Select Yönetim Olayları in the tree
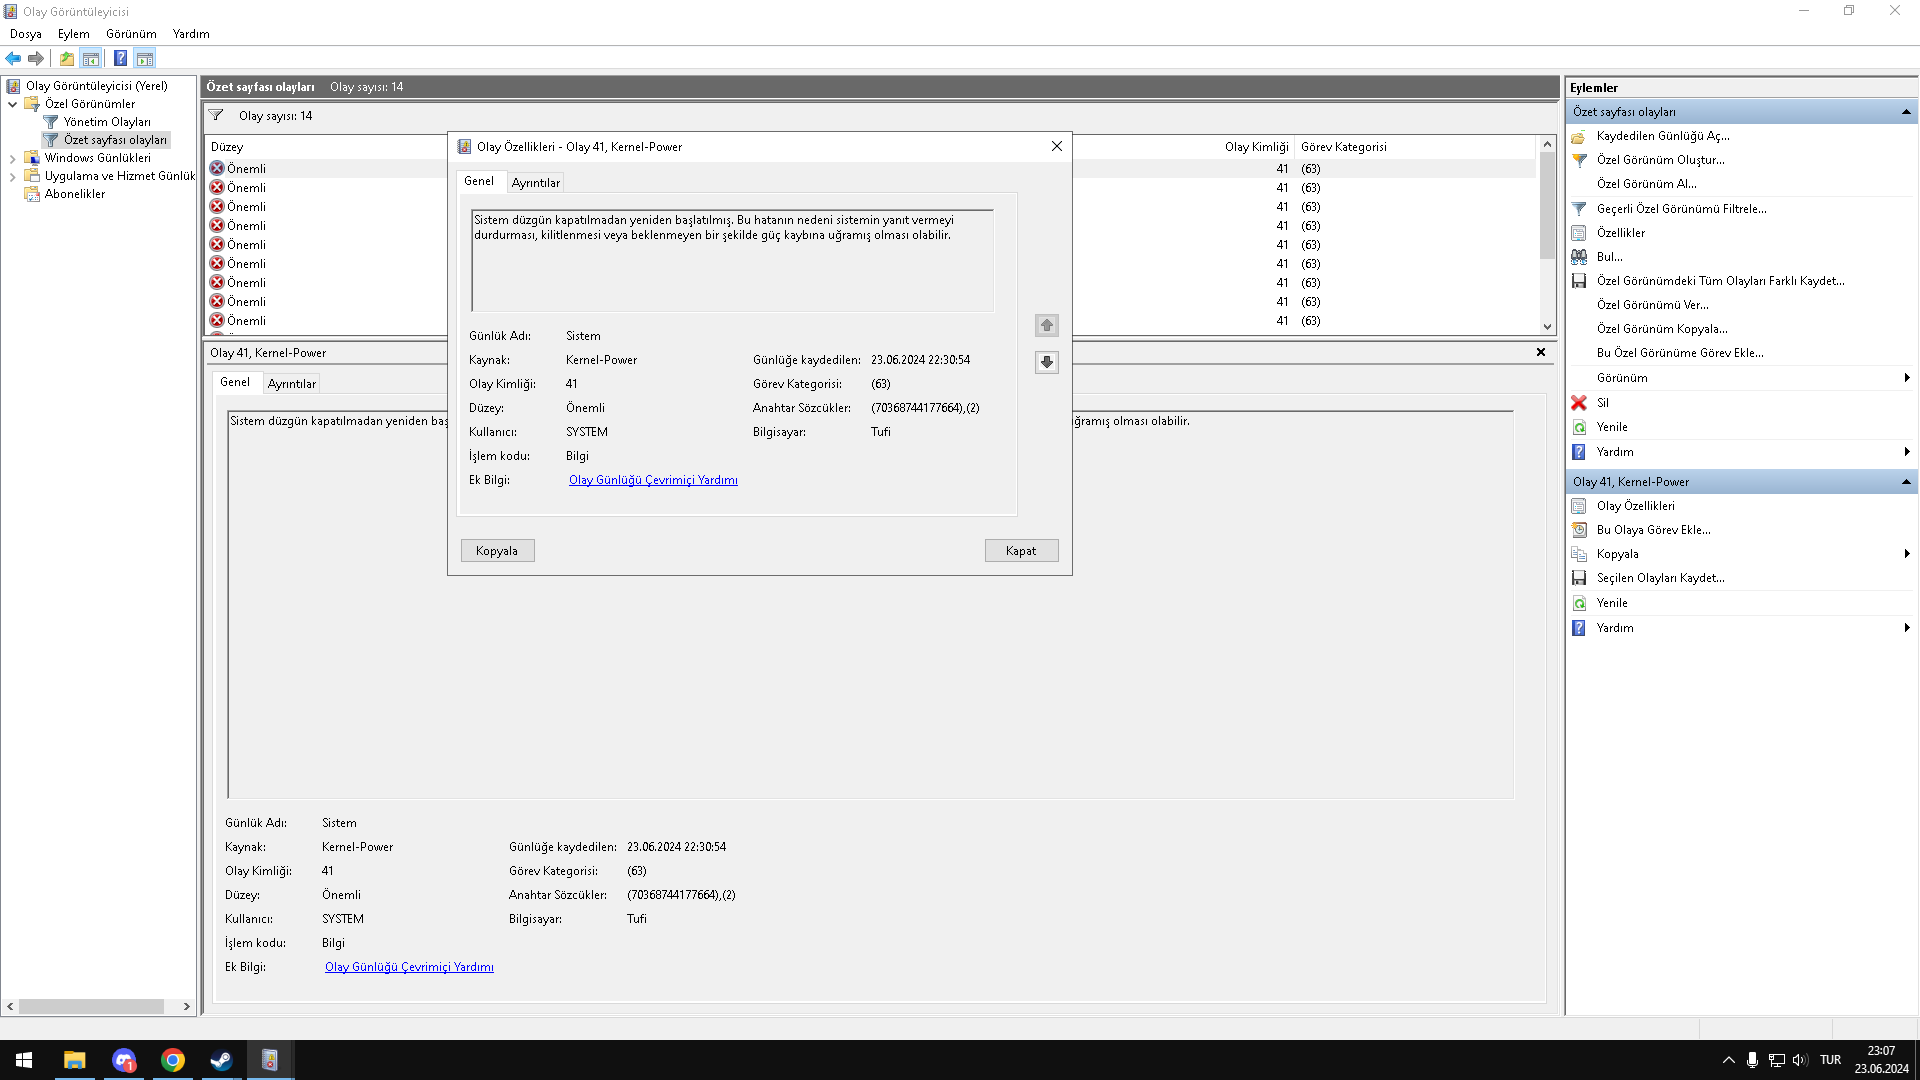This screenshot has height=1080, width=1920. [107, 122]
